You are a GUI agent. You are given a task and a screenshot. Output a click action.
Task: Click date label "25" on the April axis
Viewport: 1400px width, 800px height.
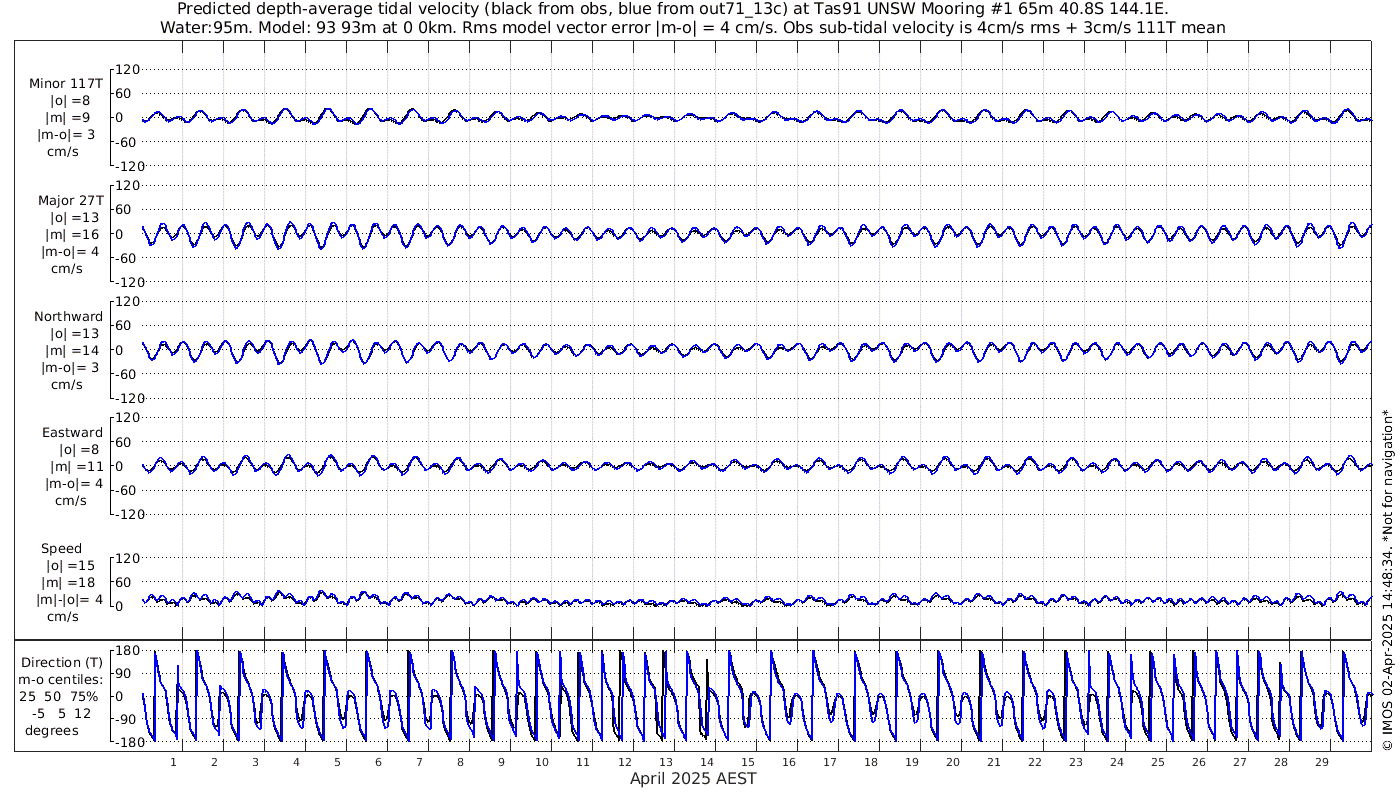tap(1157, 762)
